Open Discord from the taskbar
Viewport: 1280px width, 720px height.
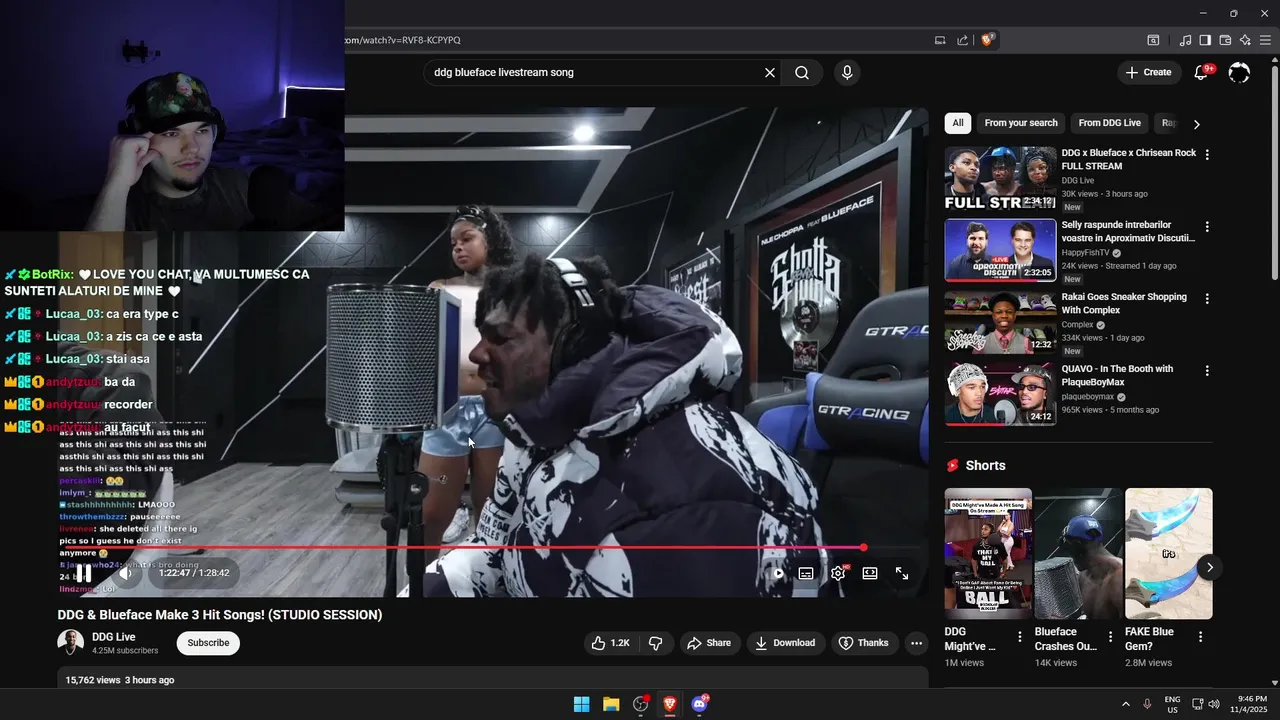coord(700,704)
